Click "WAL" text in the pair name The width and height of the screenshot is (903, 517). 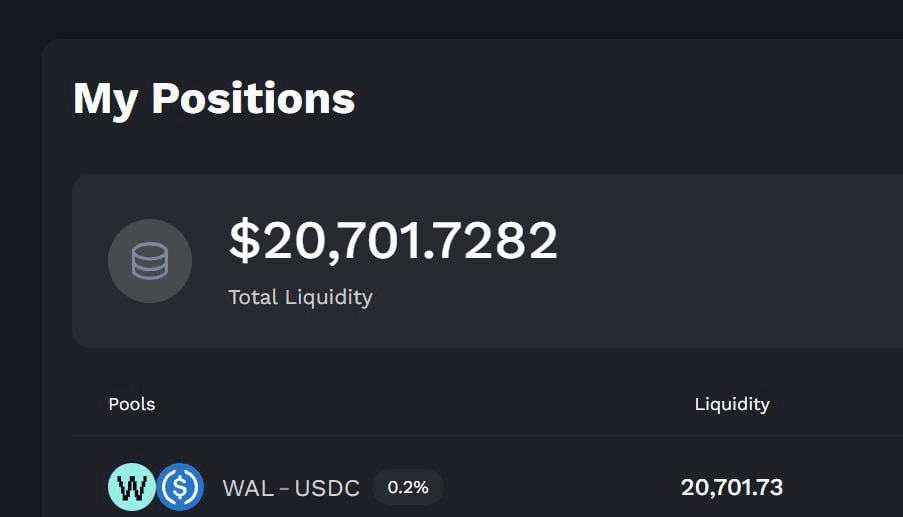pyautogui.click(x=244, y=488)
